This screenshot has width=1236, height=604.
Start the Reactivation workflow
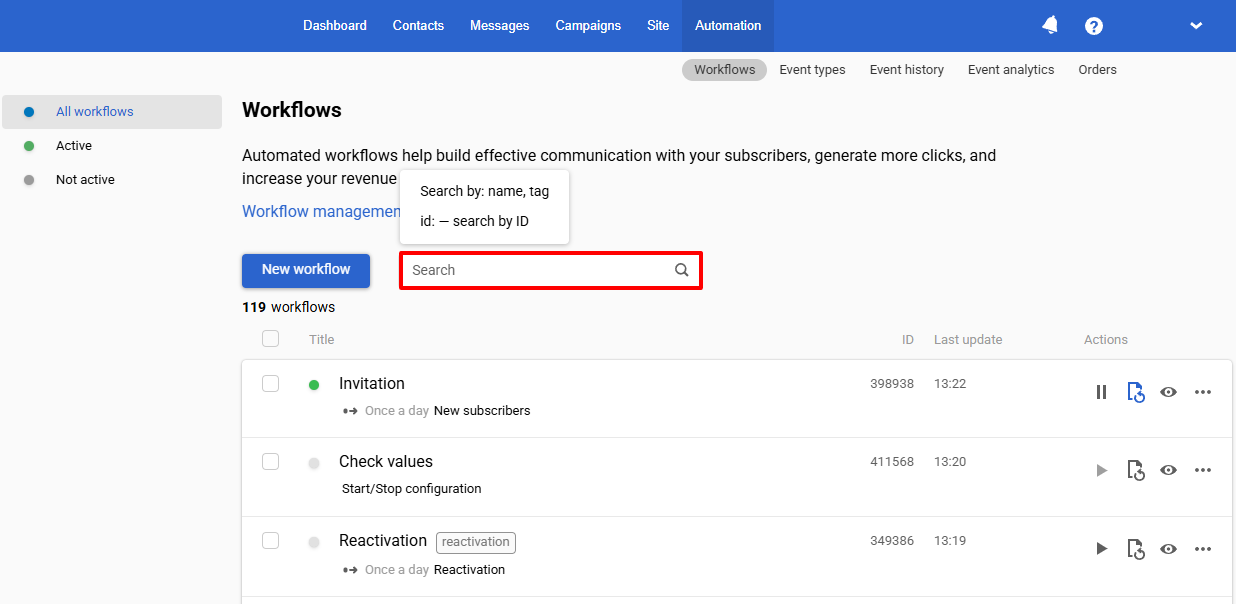click(x=1102, y=549)
